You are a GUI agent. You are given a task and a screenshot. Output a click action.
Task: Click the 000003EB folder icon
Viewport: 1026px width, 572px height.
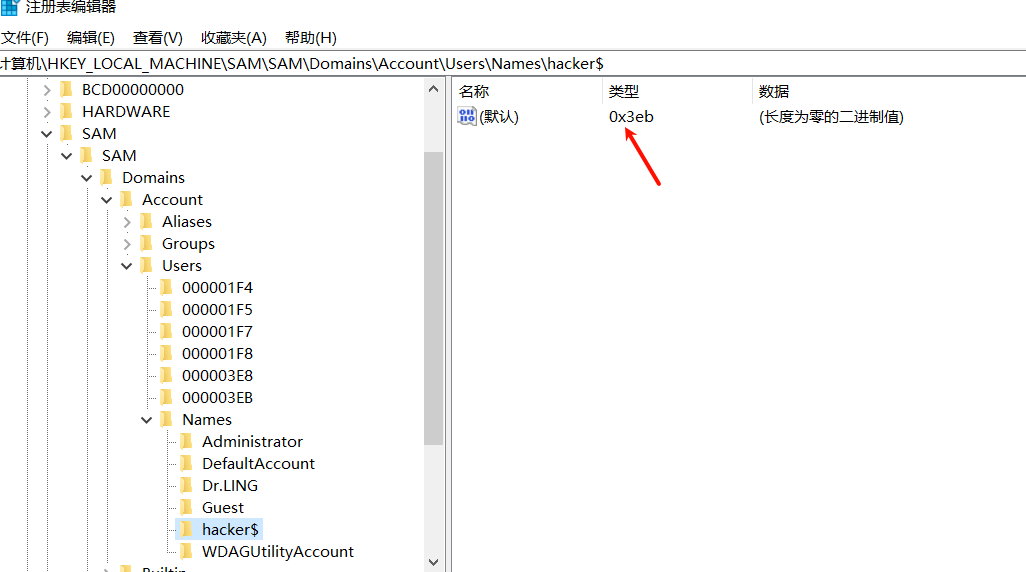tap(167, 397)
